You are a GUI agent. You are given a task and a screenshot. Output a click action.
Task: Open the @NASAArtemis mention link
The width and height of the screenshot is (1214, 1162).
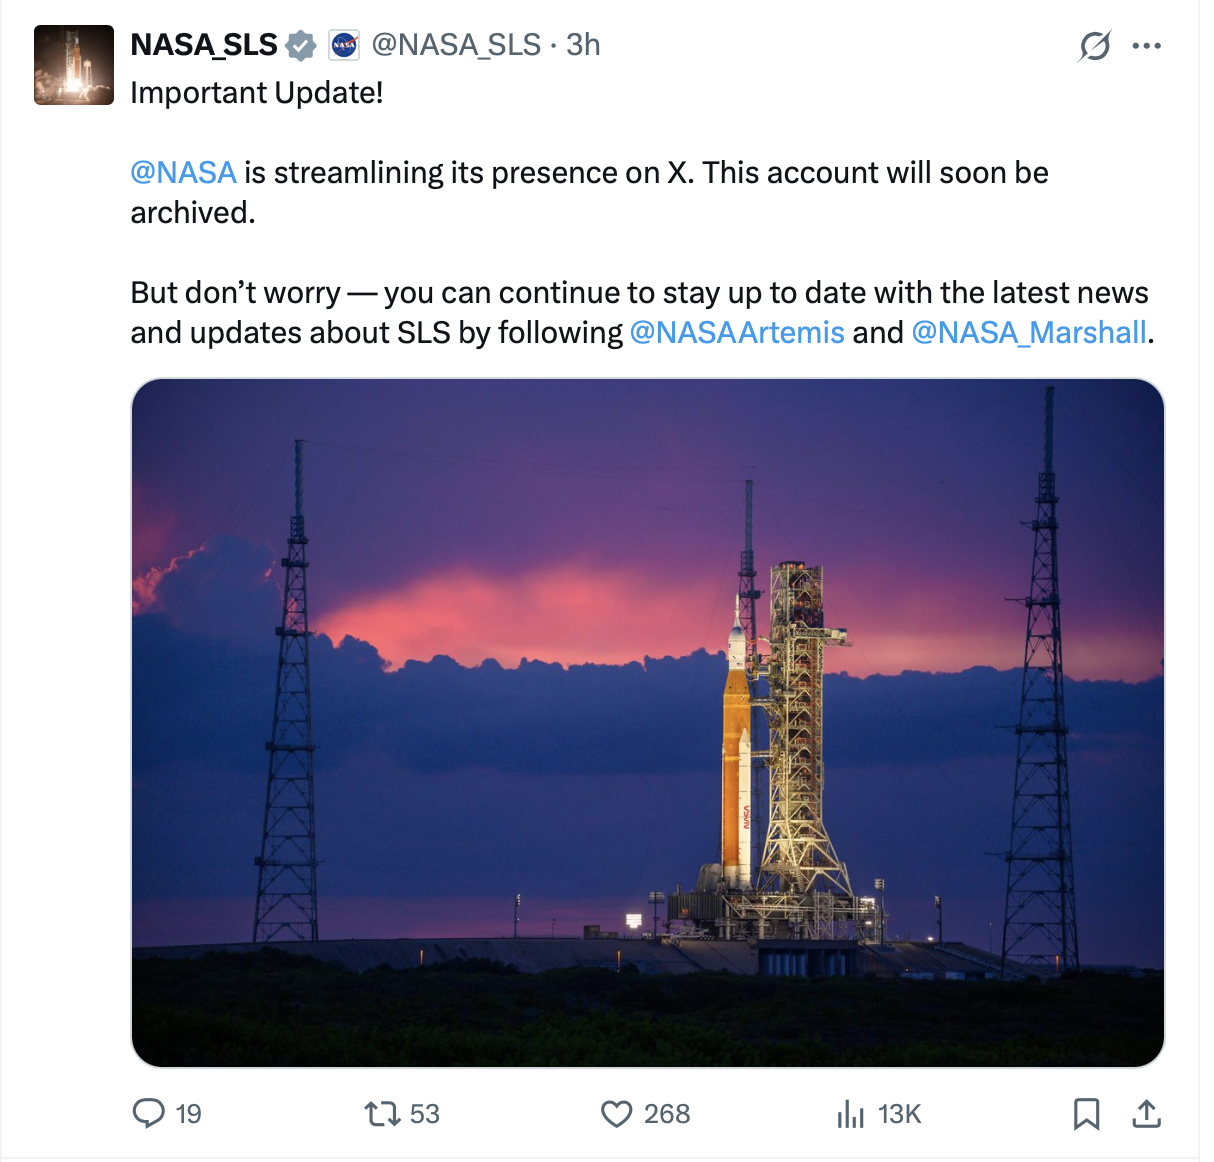[x=737, y=332]
